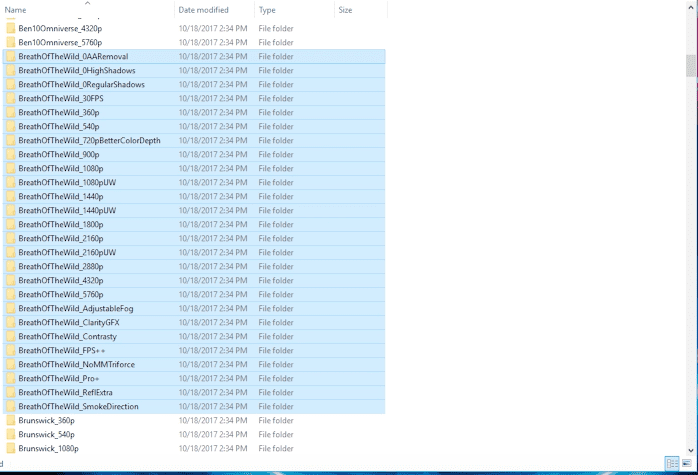Click the BreathOfTheWild_0AARemoval folder icon
Screen dimensions: 698x475
pyautogui.click(x=10, y=57)
